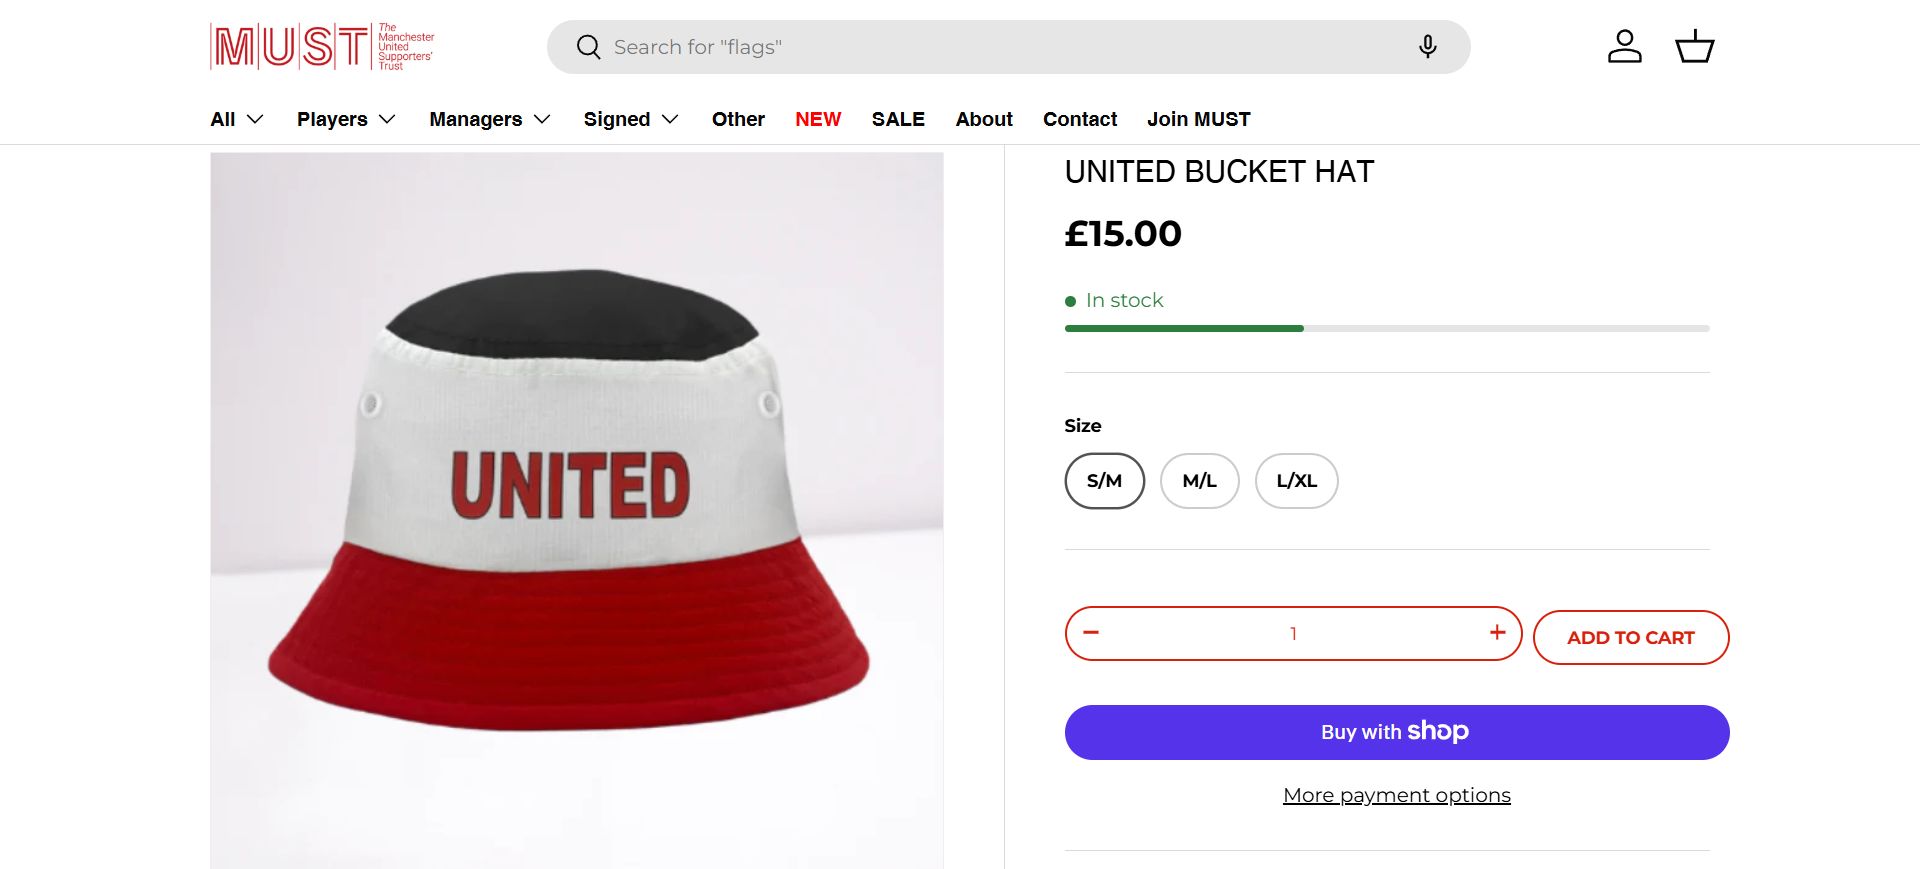Open the account profile icon
This screenshot has height=869, width=1920.
pyautogui.click(x=1624, y=47)
